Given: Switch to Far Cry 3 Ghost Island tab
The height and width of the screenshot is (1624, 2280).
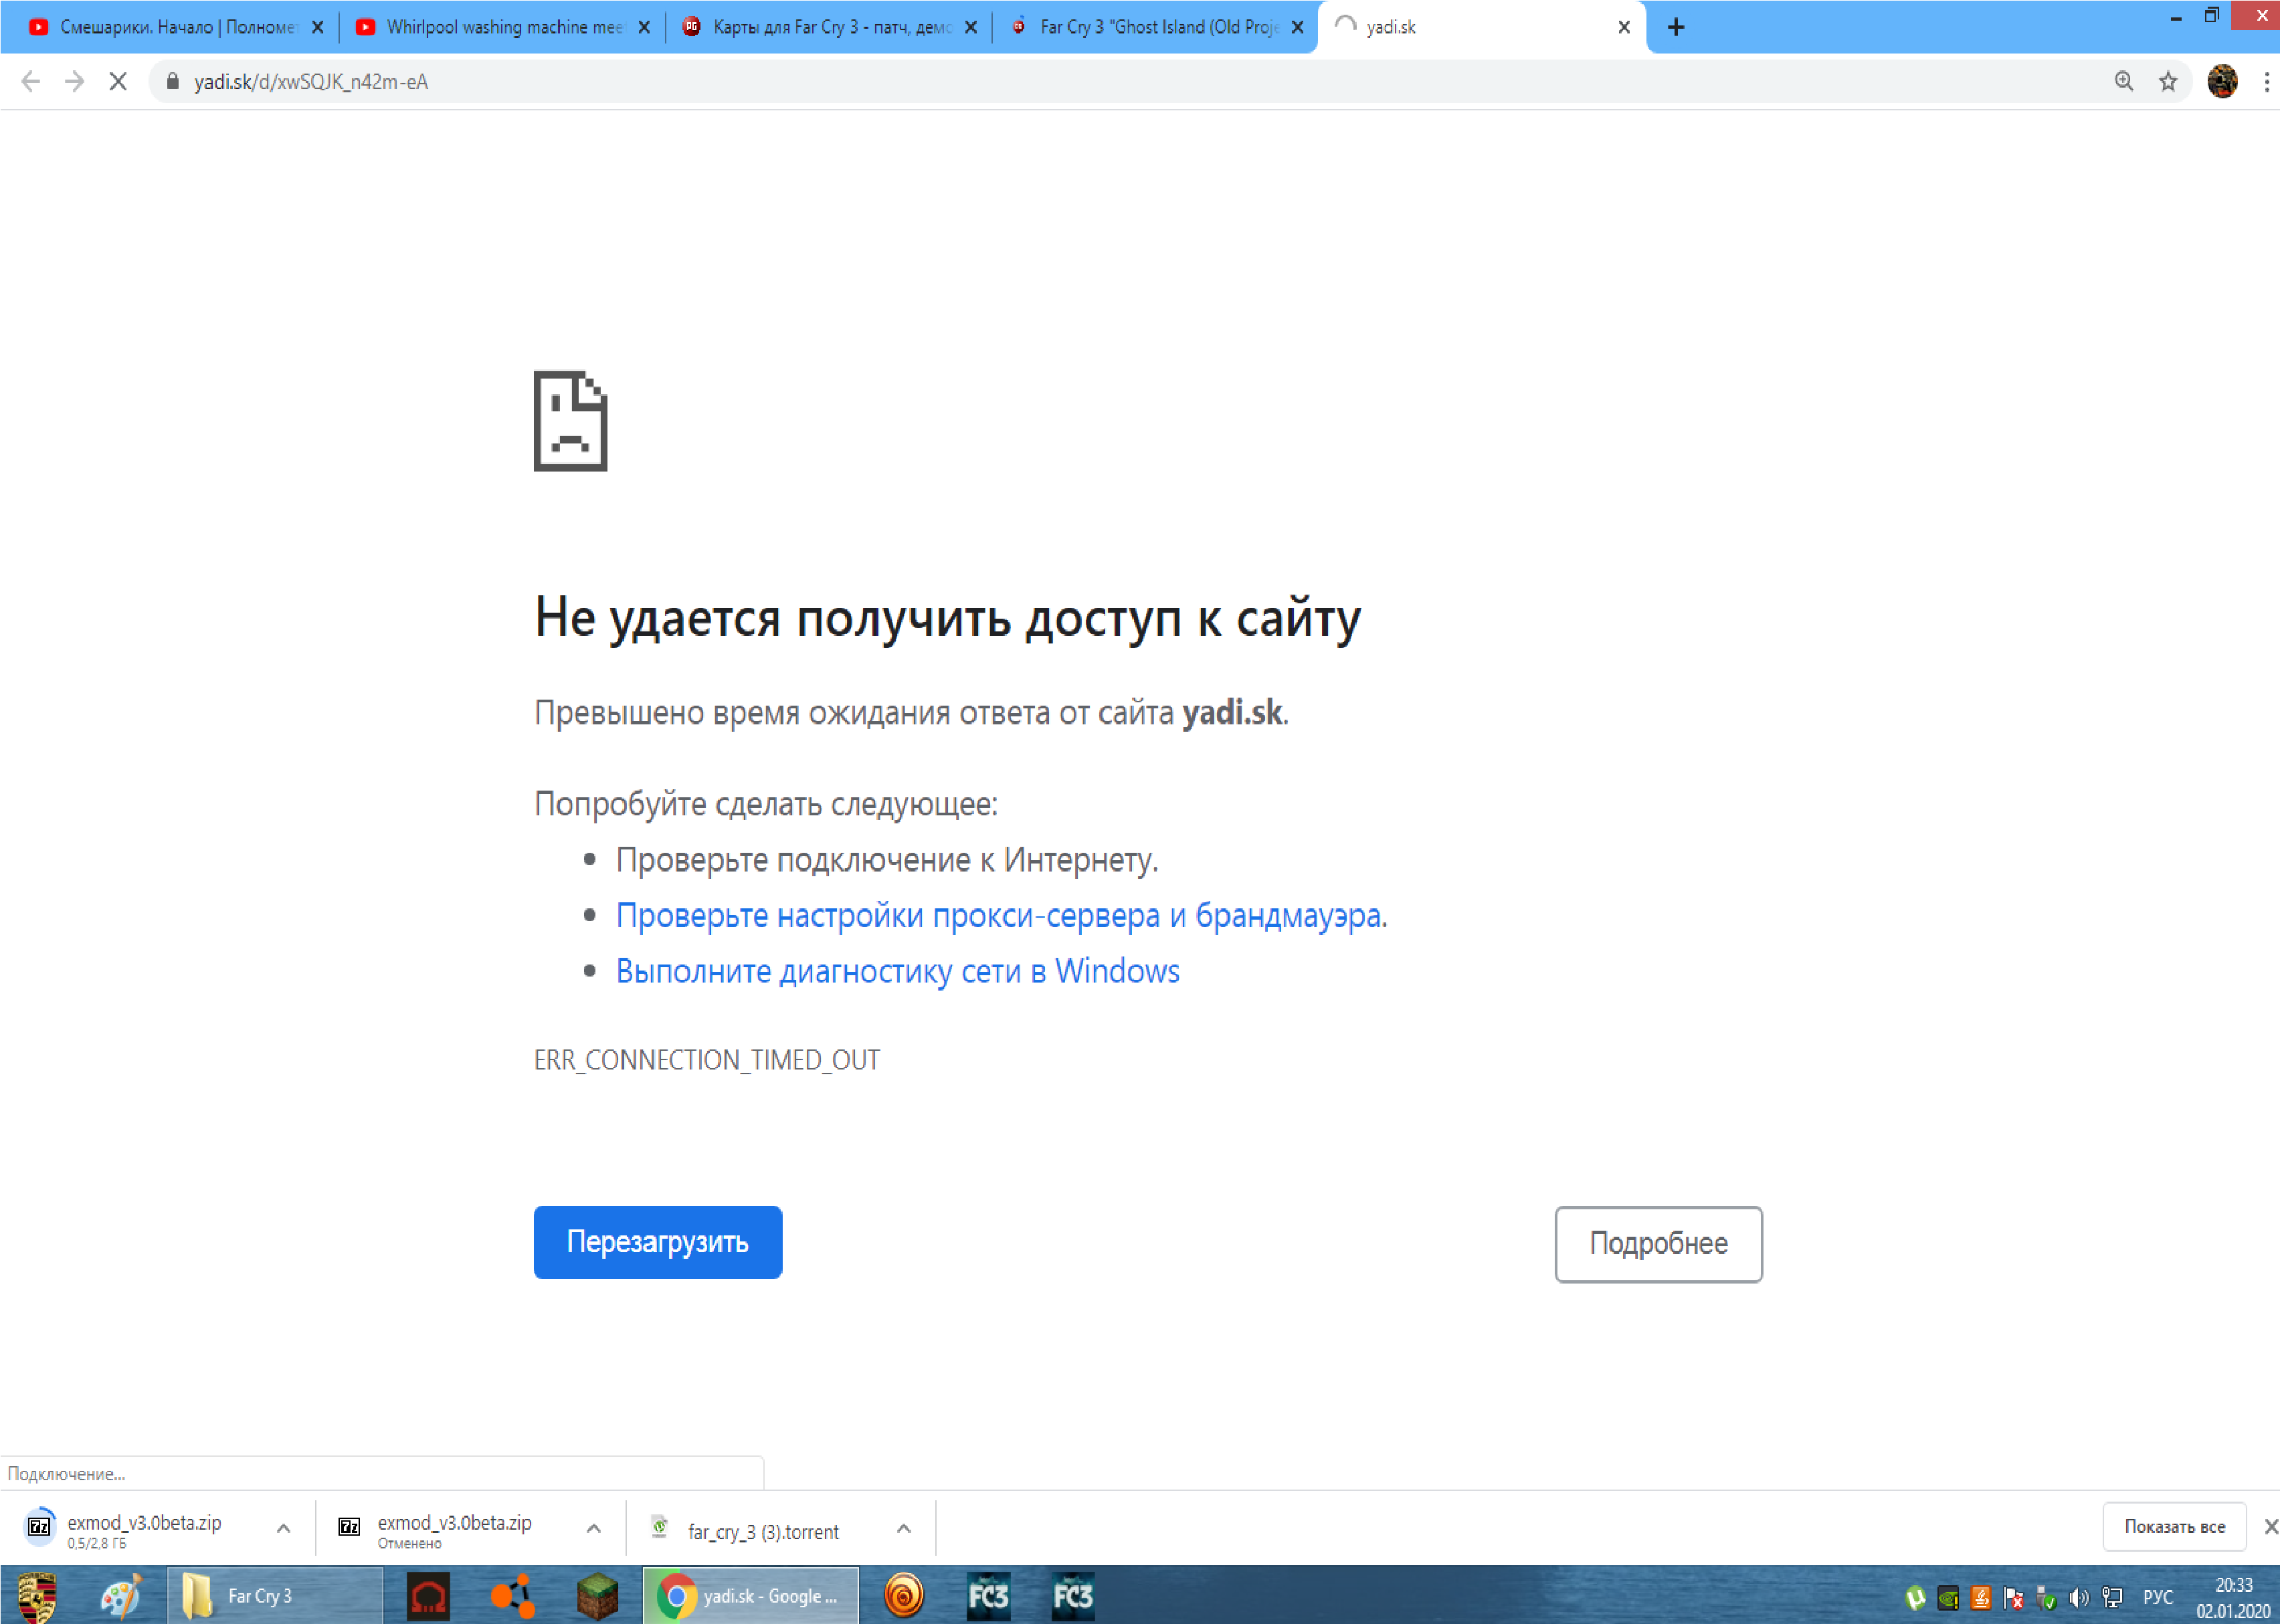Looking at the screenshot, I should (x=1155, y=27).
